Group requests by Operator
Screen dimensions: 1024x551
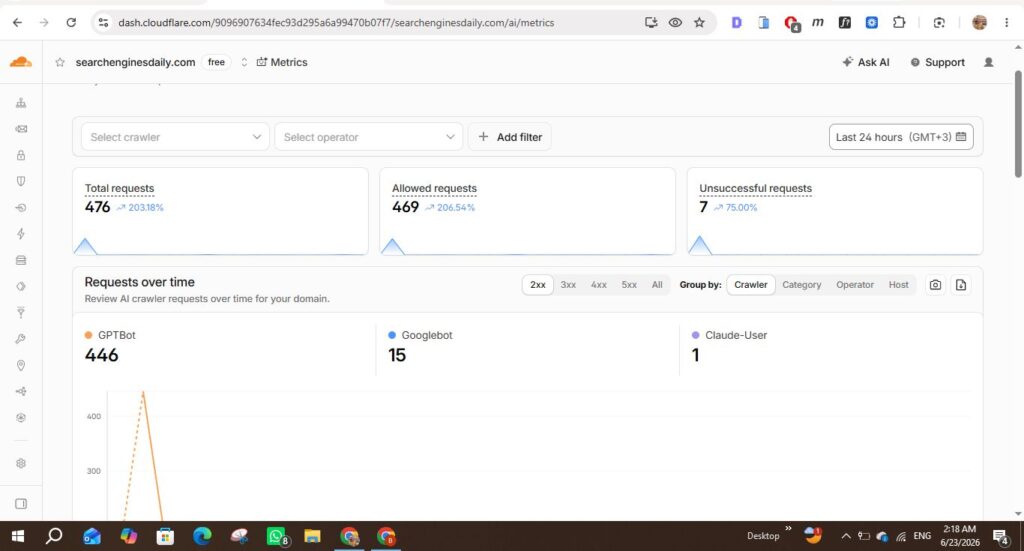[x=855, y=285]
